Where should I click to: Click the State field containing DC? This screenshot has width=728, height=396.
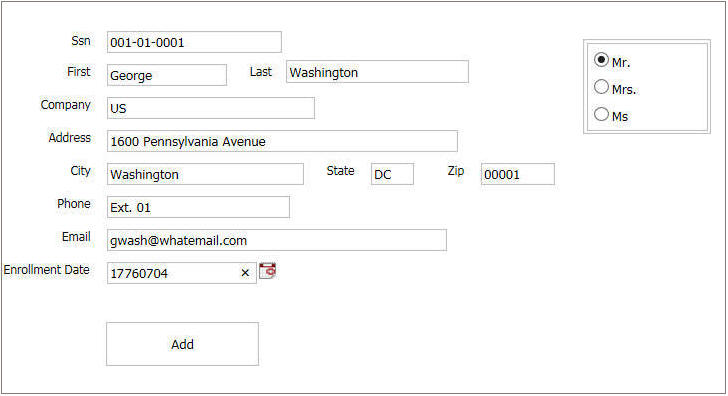pos(392,174)
